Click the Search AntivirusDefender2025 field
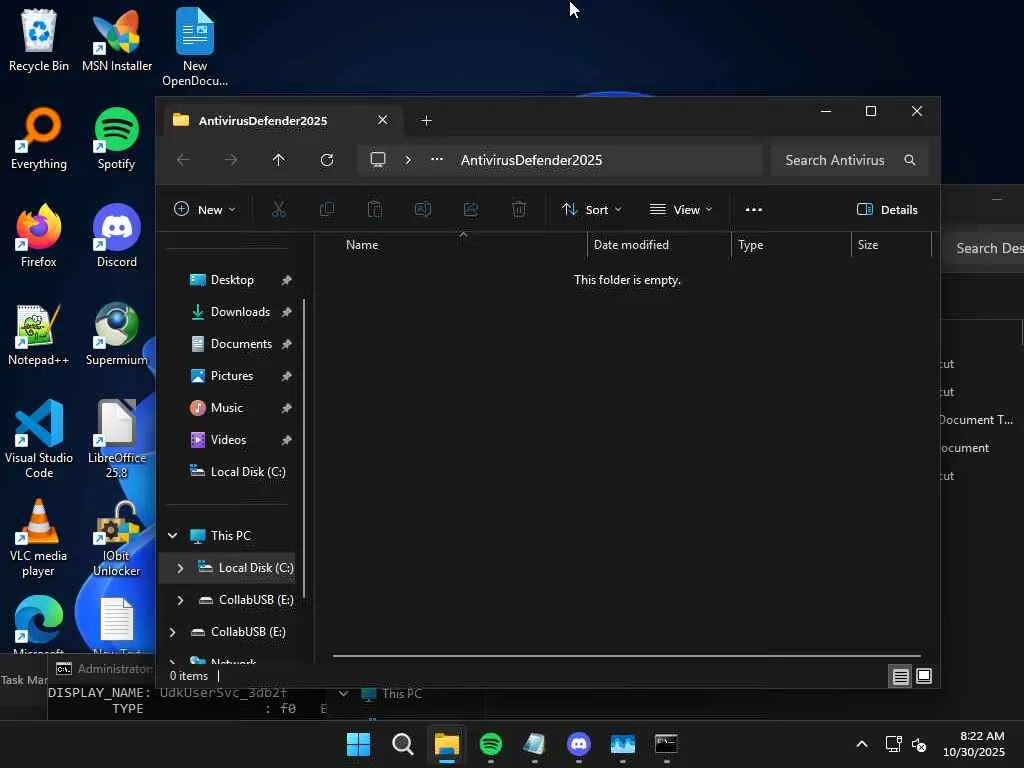The width and height of the screenshot is (1024, 768). tap(836, 160)
